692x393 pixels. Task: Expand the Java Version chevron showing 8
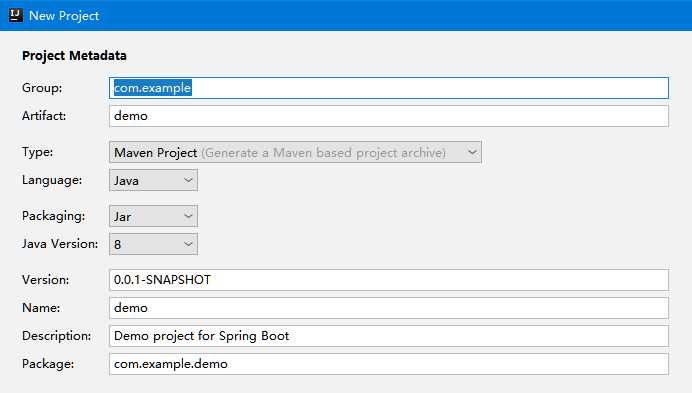[188, 244]
